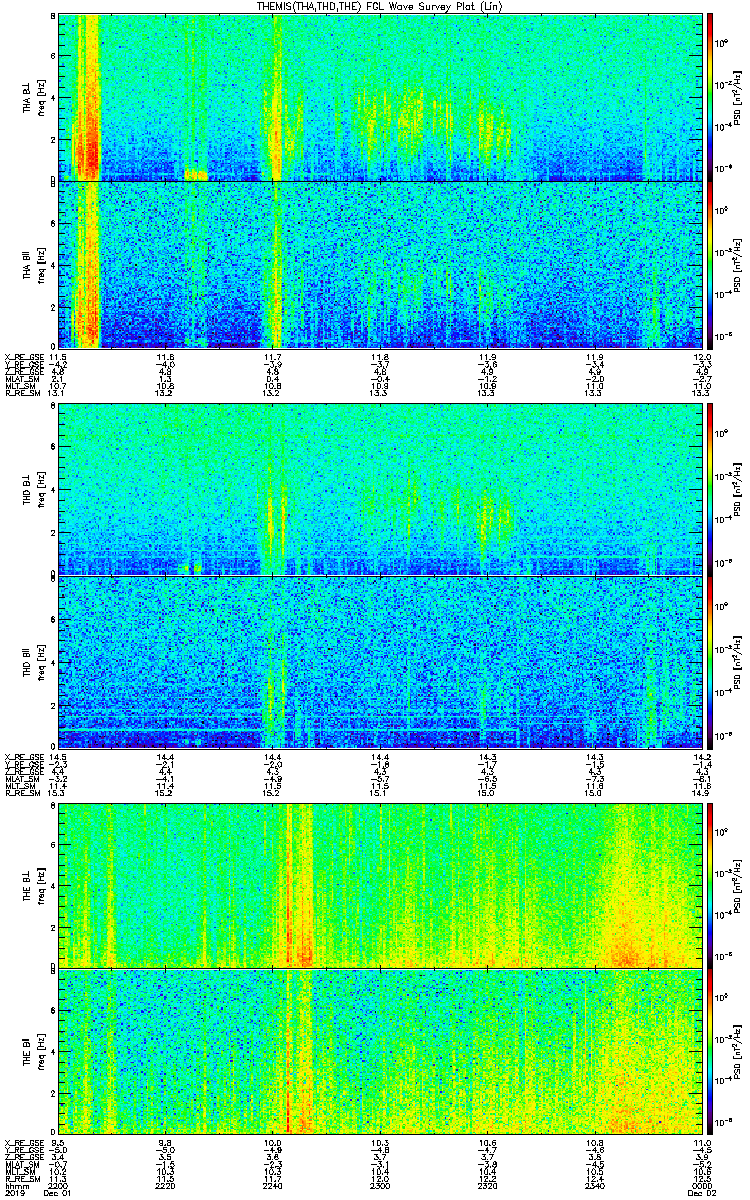This screenshot has height=1200, width=750.
Task: Click the THA B∥ freq [Hz] axis label
Action: [40, 264]
